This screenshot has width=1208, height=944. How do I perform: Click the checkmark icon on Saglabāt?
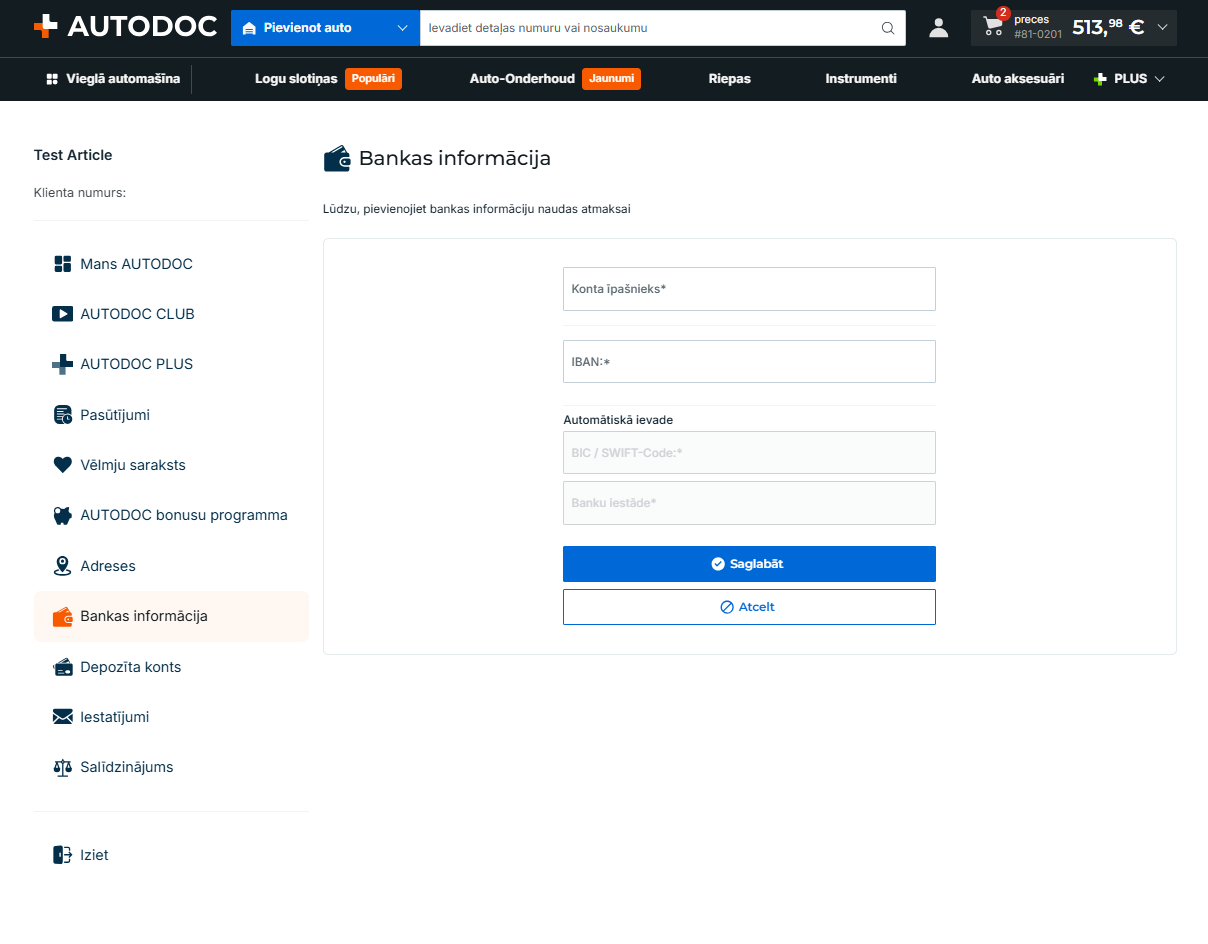pyautogui.click(x=717, y=564)
